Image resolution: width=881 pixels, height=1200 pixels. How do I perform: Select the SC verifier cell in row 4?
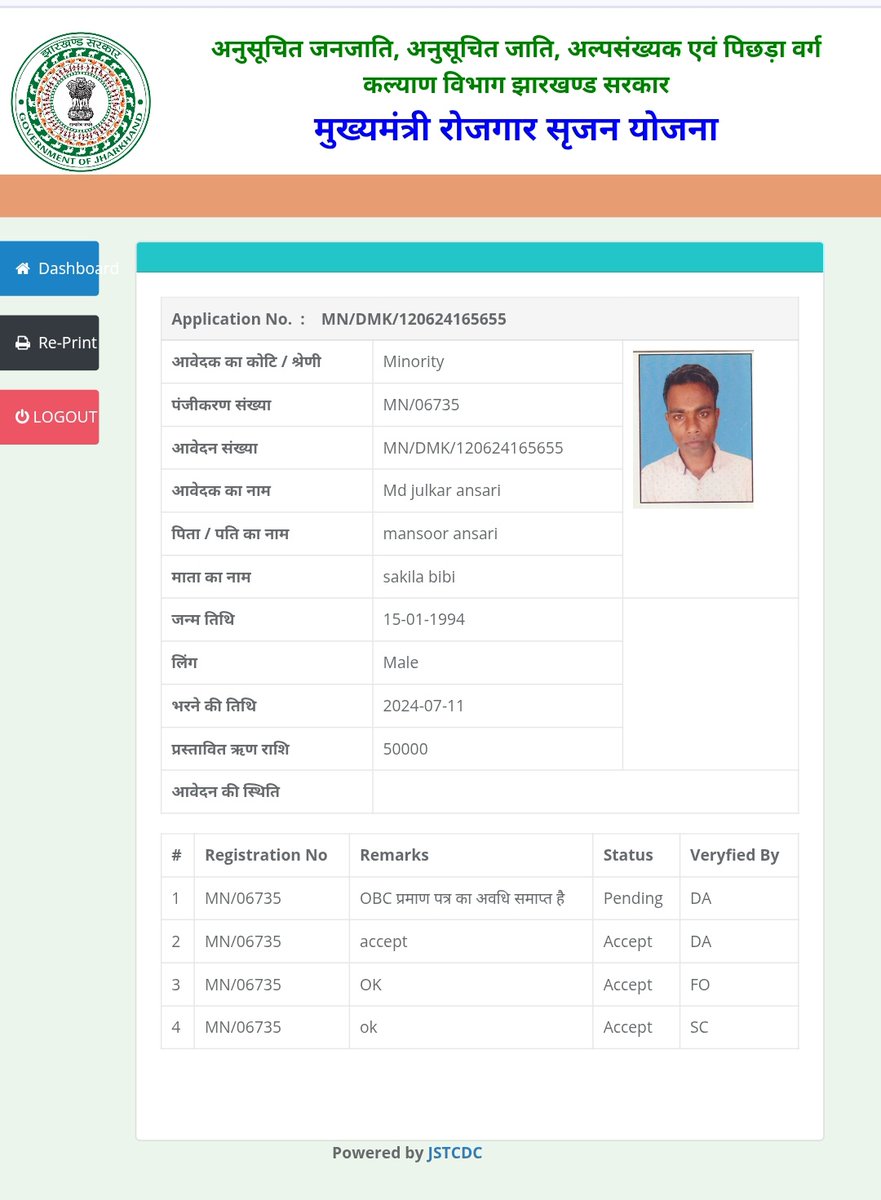pyautogui.click(x=699, y=1027)
